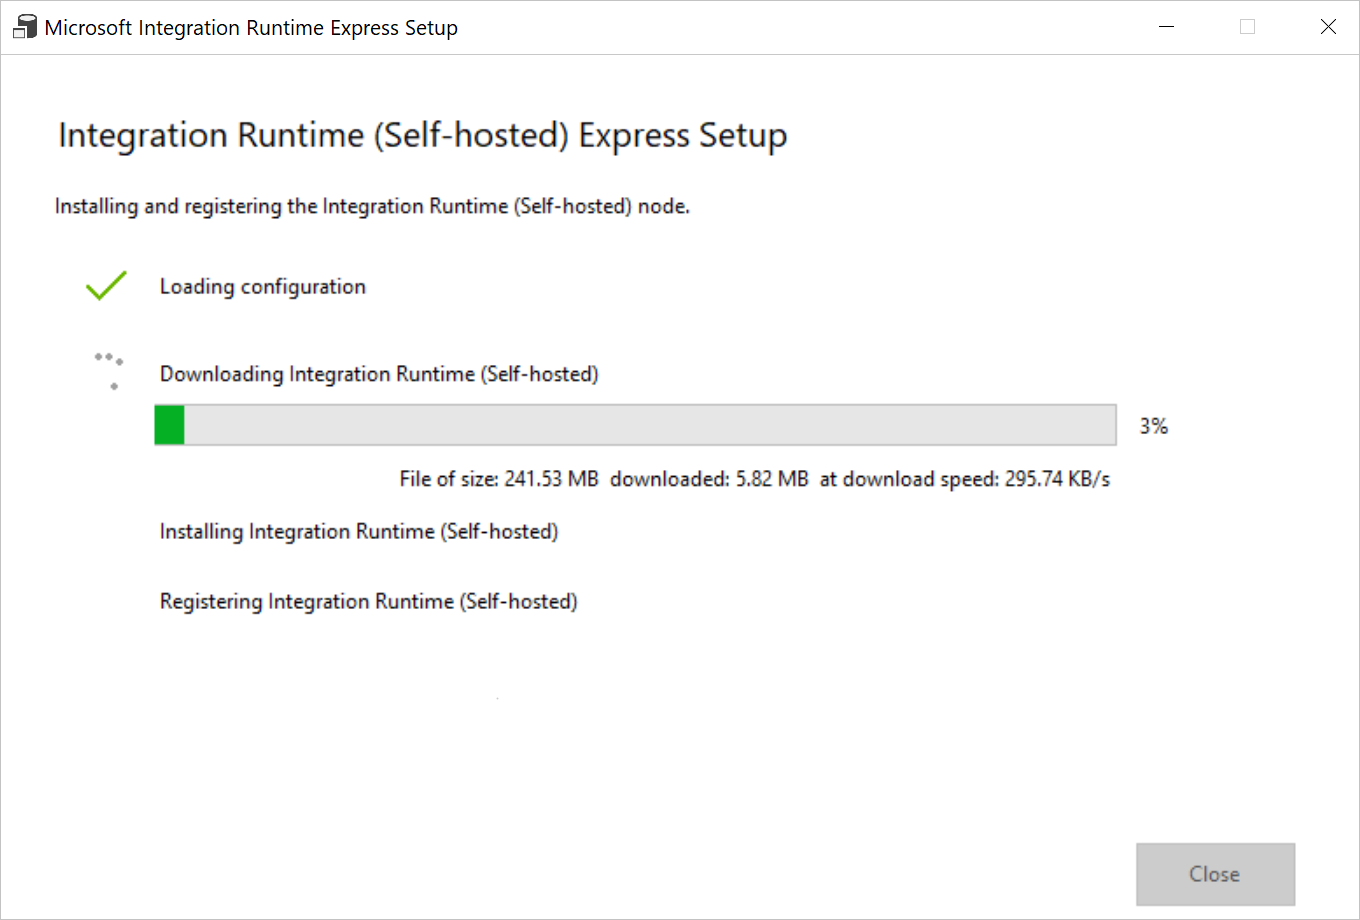Select the Integration Runtime Express Setup heading
The width and height of the screenshot is (1360, 920).
pos(422,135)
